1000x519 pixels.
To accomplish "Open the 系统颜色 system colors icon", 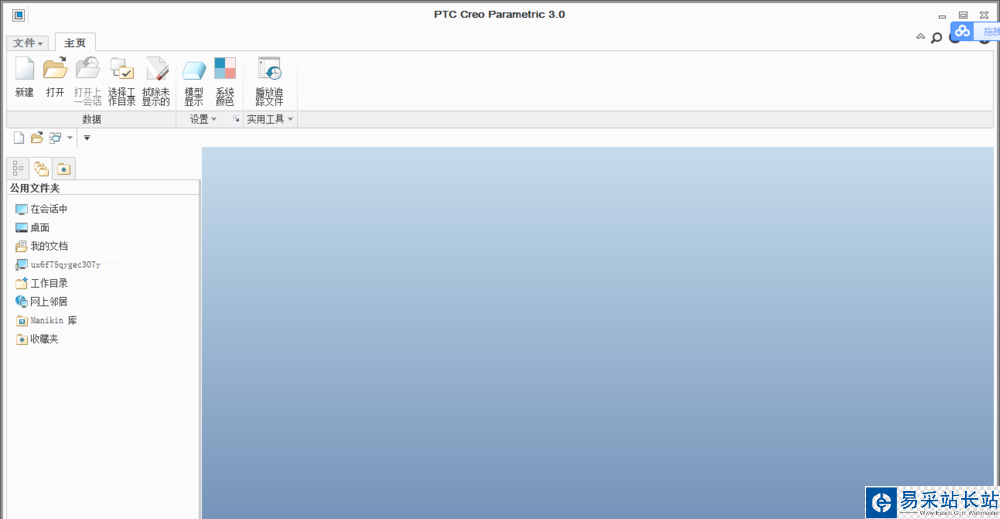I will 224,80.
